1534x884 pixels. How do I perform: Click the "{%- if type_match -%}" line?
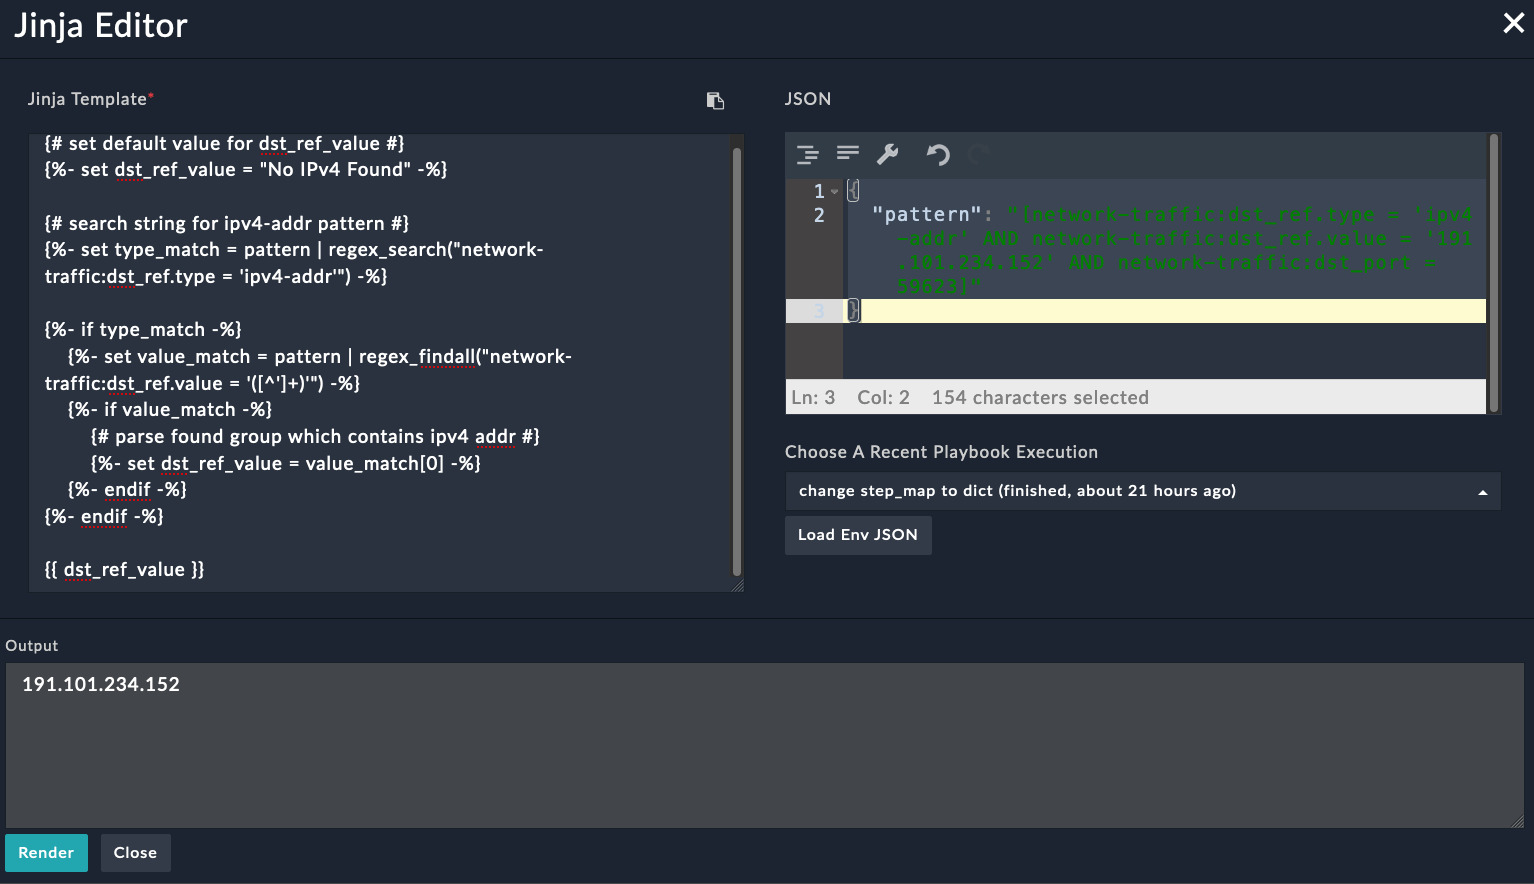(143, 330)
